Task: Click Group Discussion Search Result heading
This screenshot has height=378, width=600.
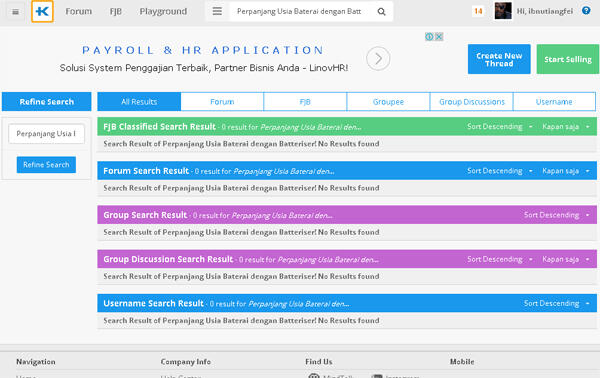Action: (x=168, y=259)
